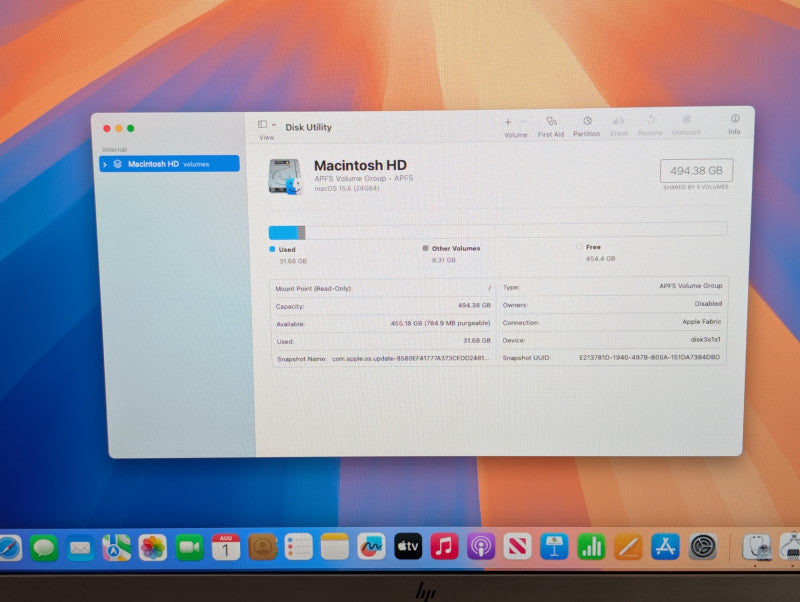
Task: Click the Connection value 'Apple Fabric'
Action: tap(702, 321)
